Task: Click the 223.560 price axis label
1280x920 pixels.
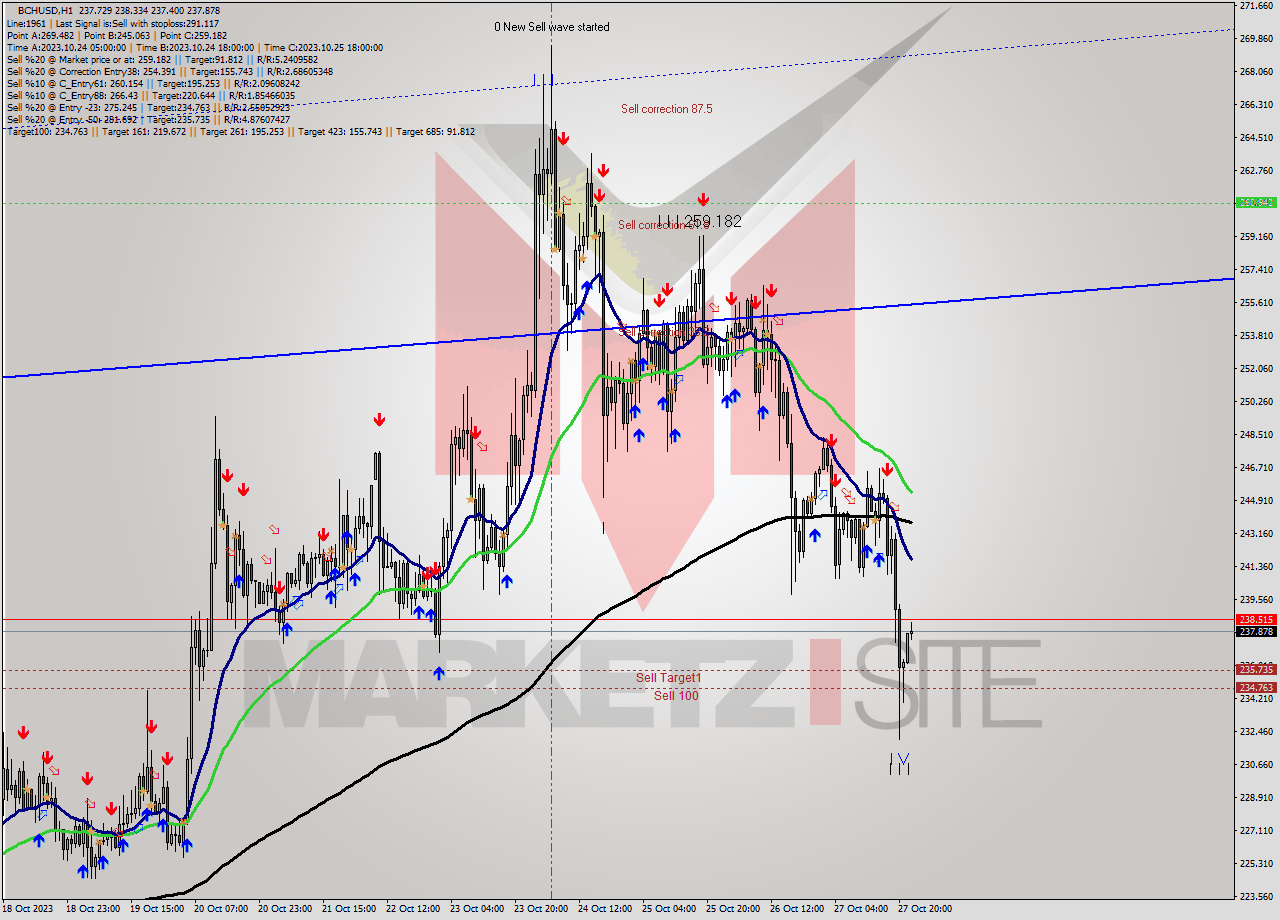Action: [1255, 896]
